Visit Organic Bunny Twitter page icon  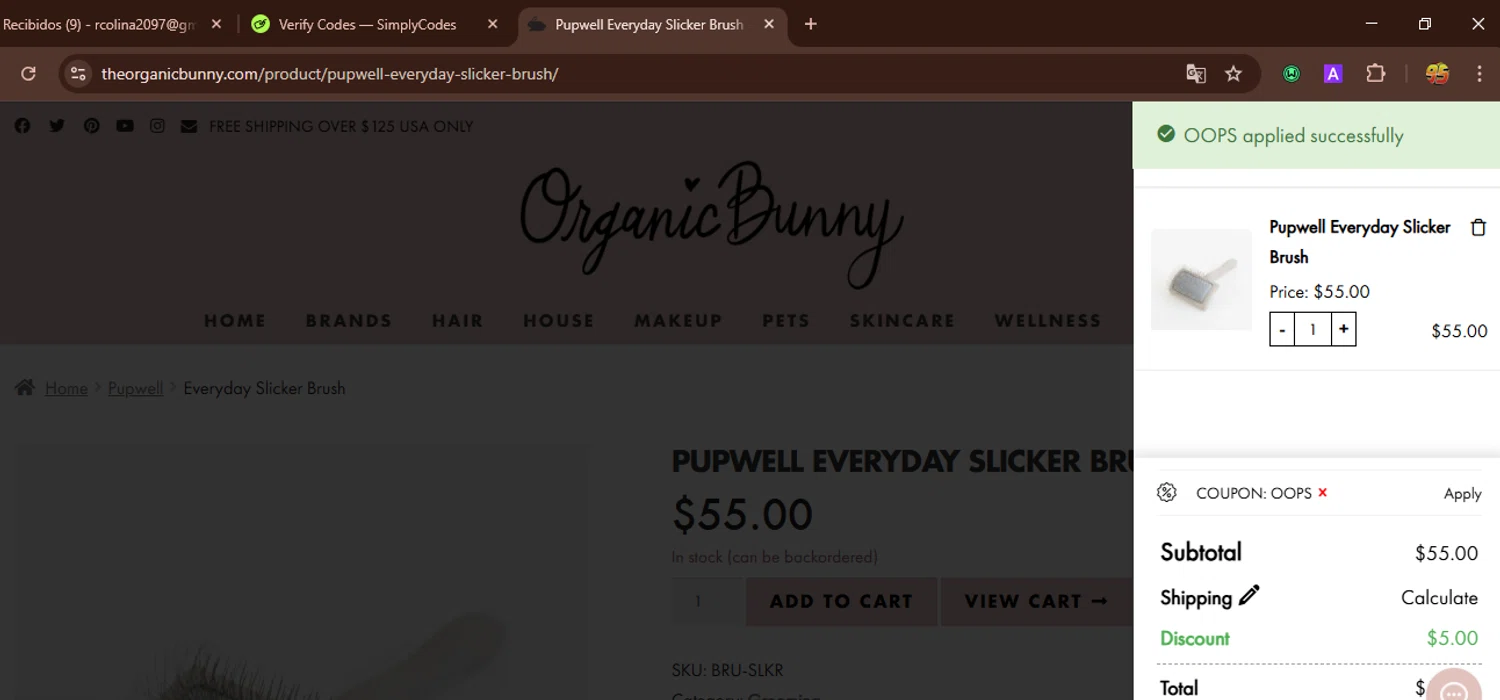point(57,126)
